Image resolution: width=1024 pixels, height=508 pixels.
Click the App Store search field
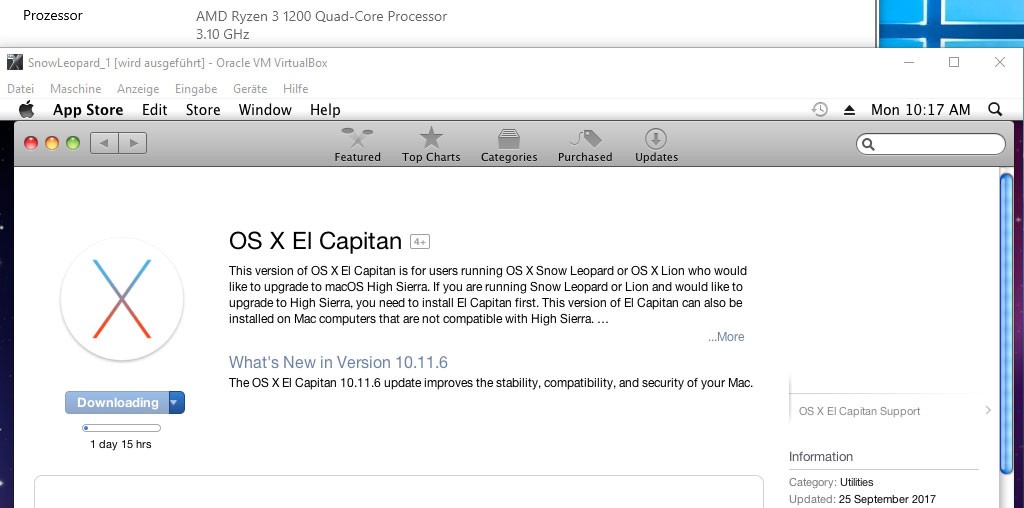tap(931, 144)
